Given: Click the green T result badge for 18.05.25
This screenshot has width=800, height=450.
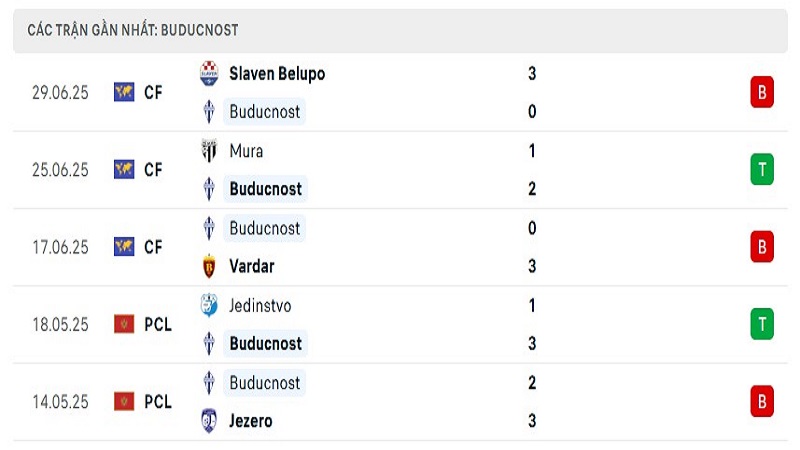Looking at the screenshot, I should tap(762, 324).
